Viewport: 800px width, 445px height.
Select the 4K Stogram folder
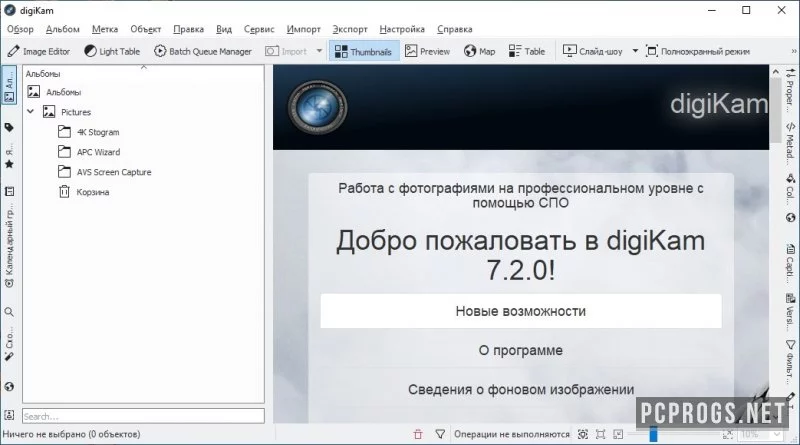pos(89,132)
